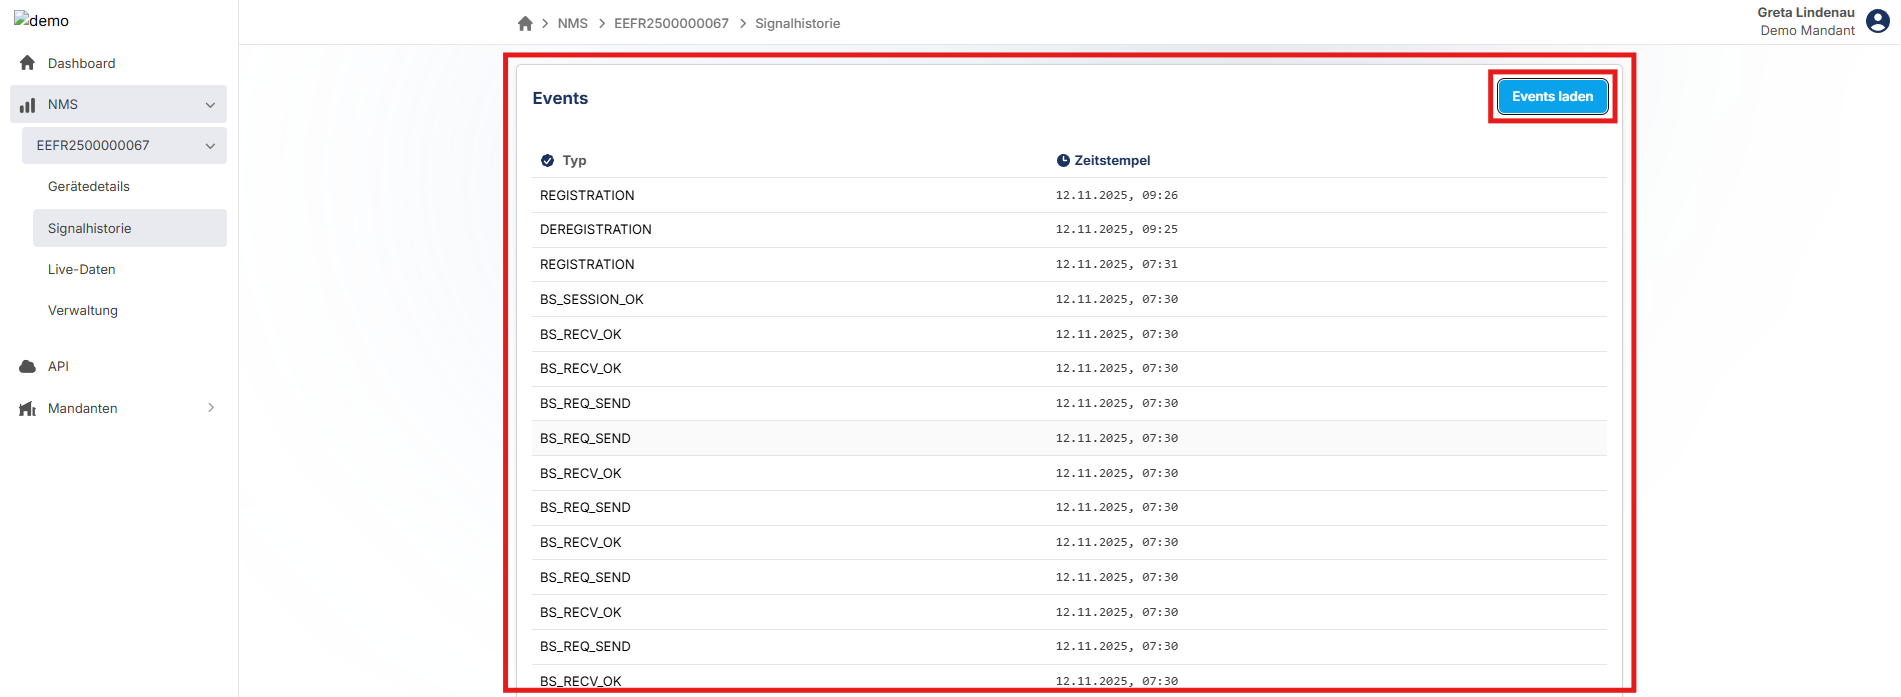Viewport: 1901px width, 697px height.
Task: Click the user account avatar icon
Action: pyautogui.click(x=1878, y=21)
